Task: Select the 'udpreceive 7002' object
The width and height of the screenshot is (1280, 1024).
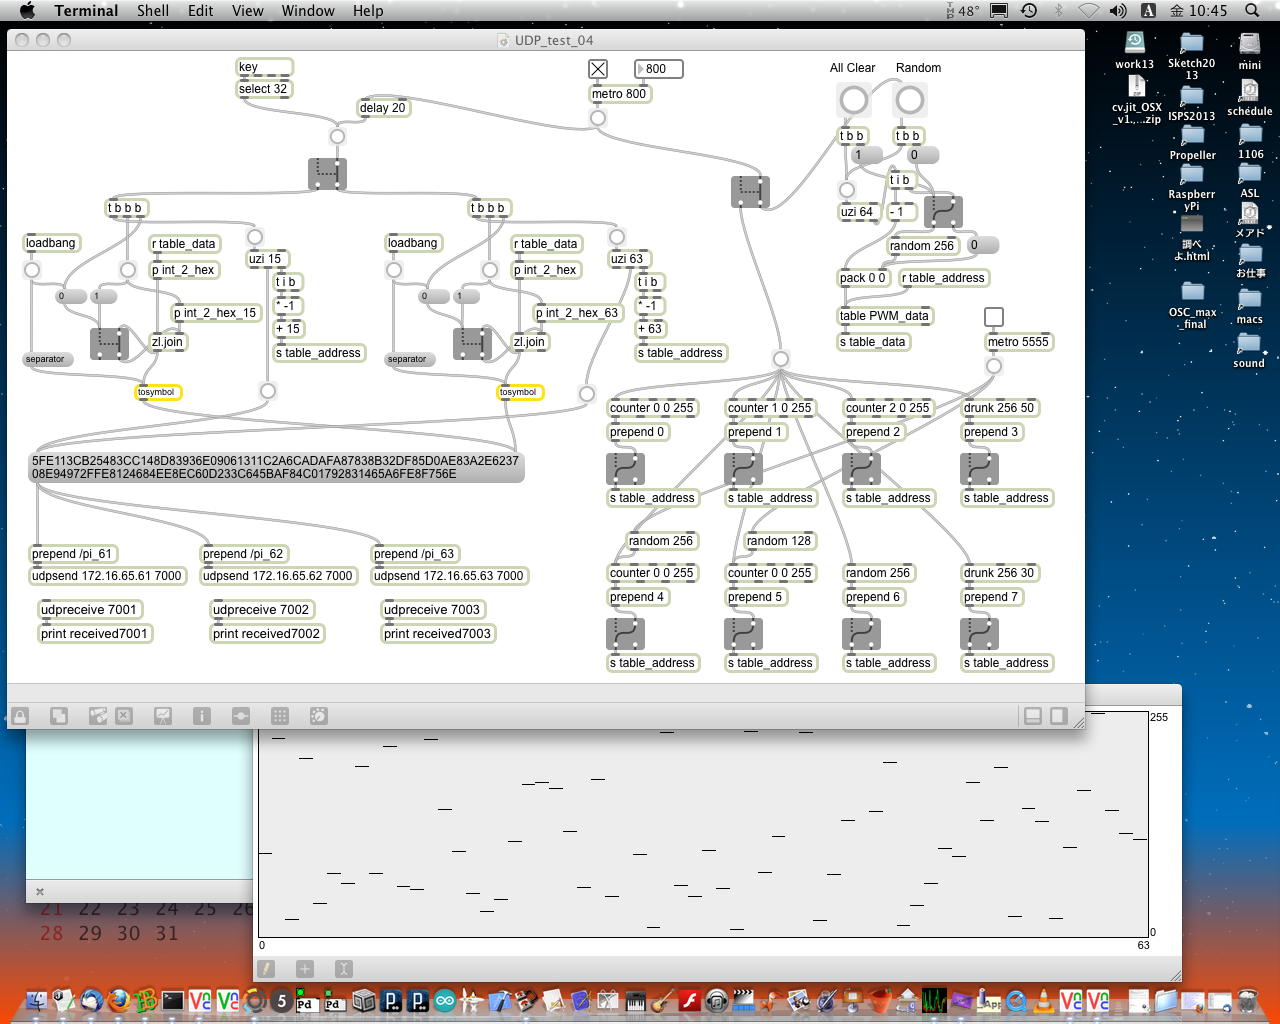Action: coord(261,610)
